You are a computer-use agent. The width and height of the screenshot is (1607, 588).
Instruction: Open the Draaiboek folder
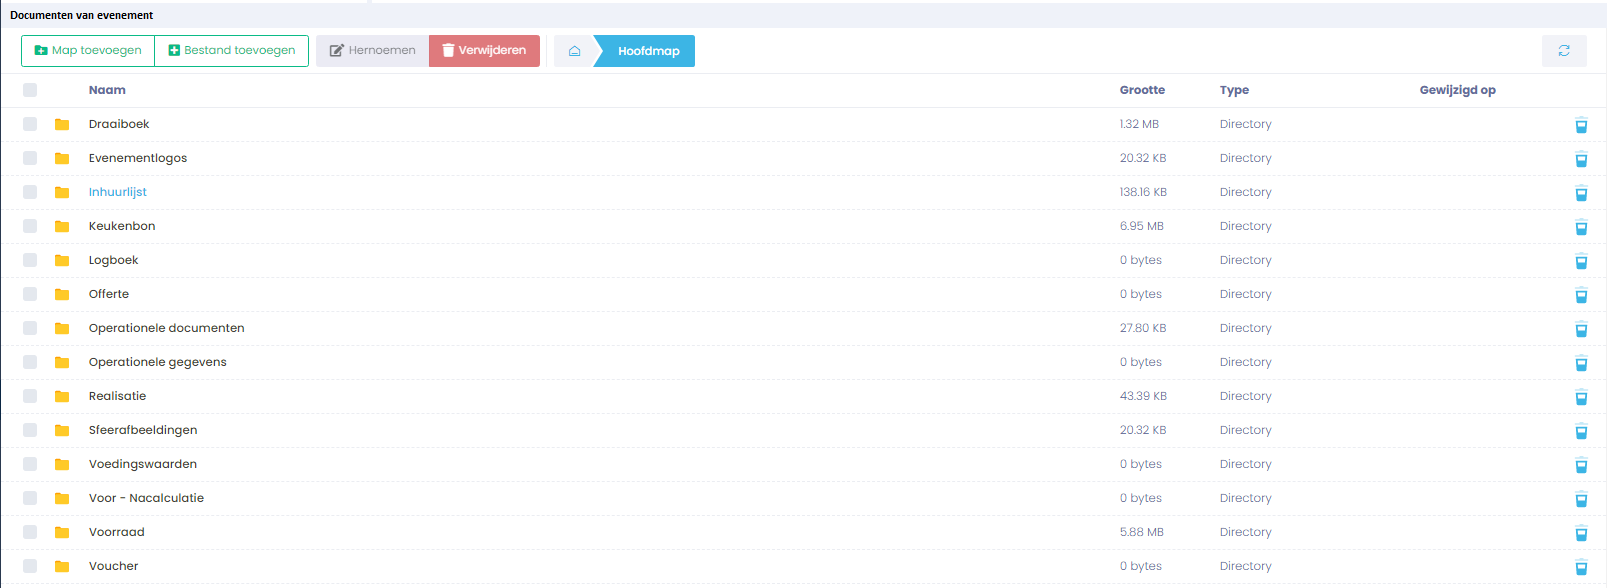coord(119,124)
